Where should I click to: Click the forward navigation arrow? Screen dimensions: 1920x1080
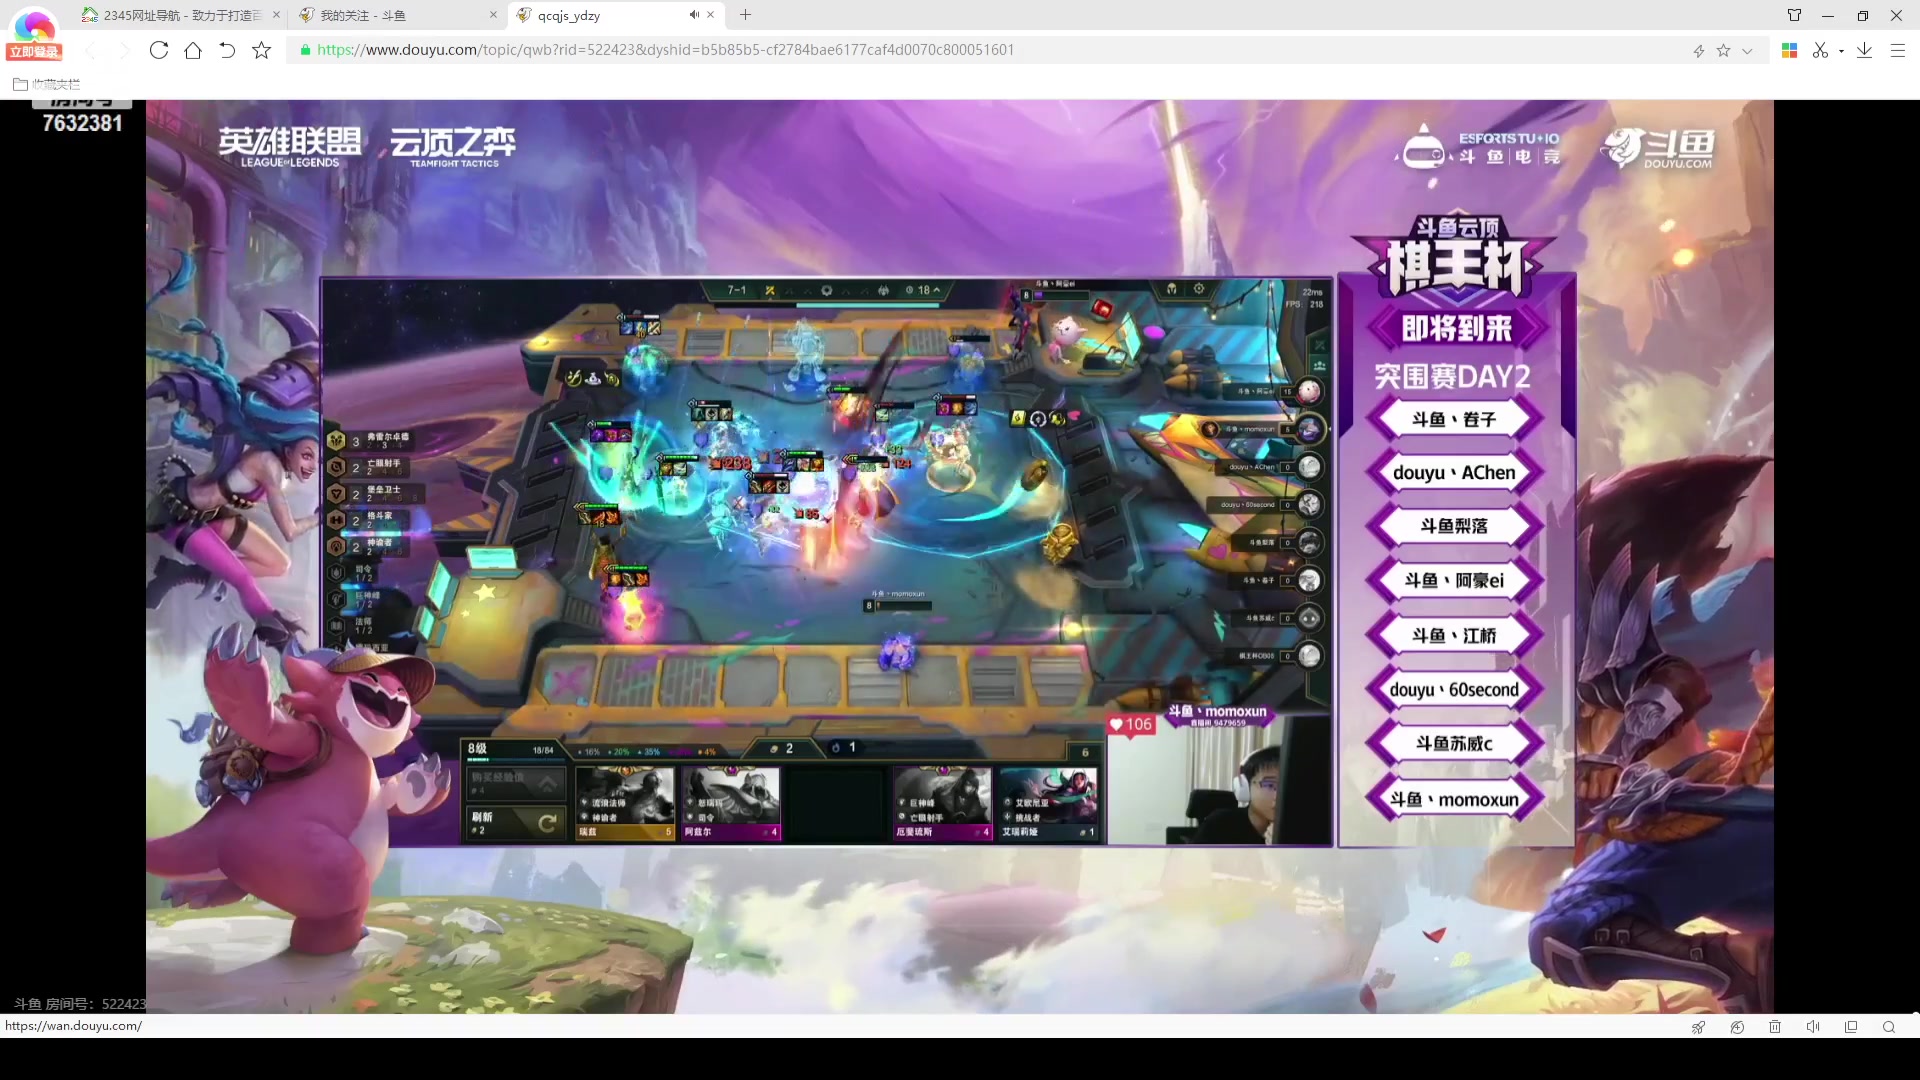(125, 50)
